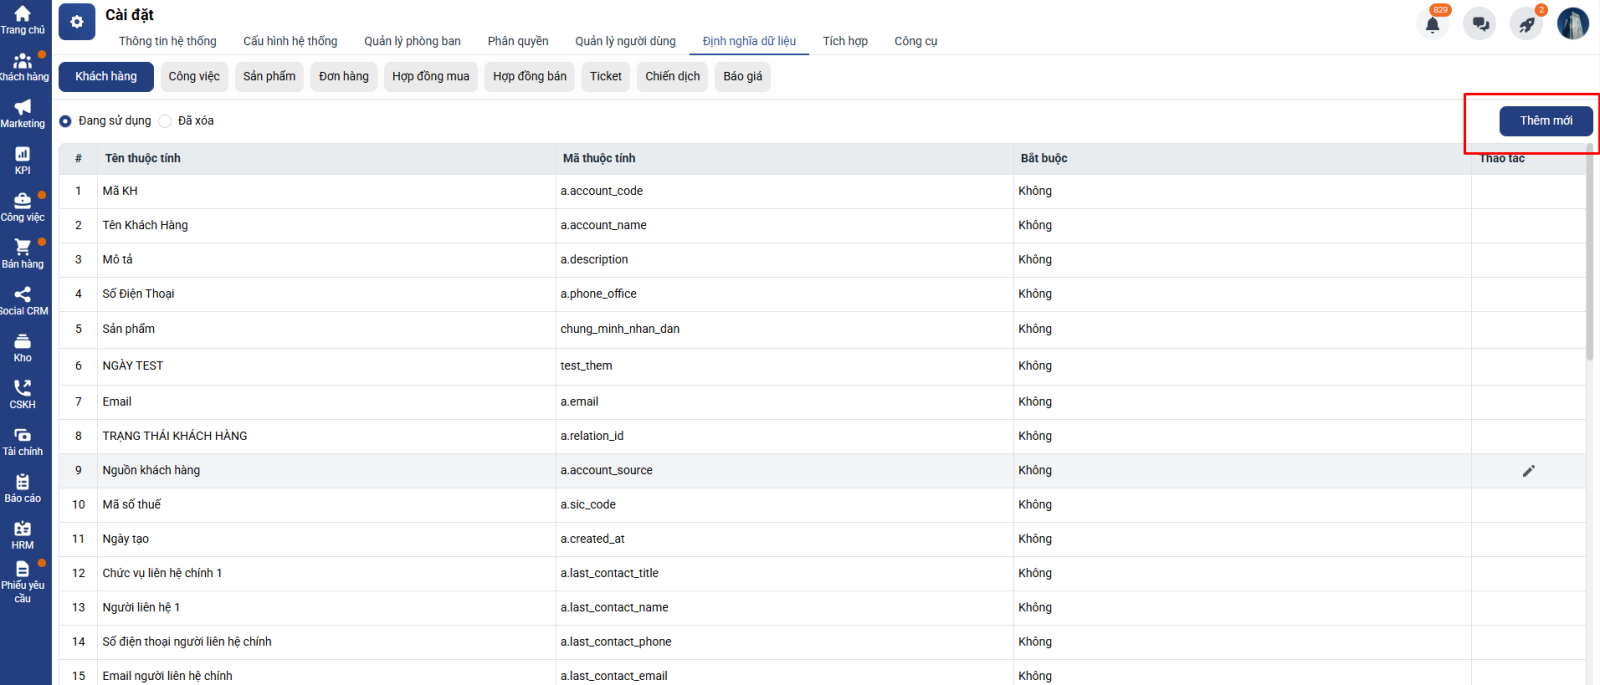The height and width of the screenshot is (685, 1600).
Task: Switch to the Sản phẩm tab
Action: (x=269, y=77)
